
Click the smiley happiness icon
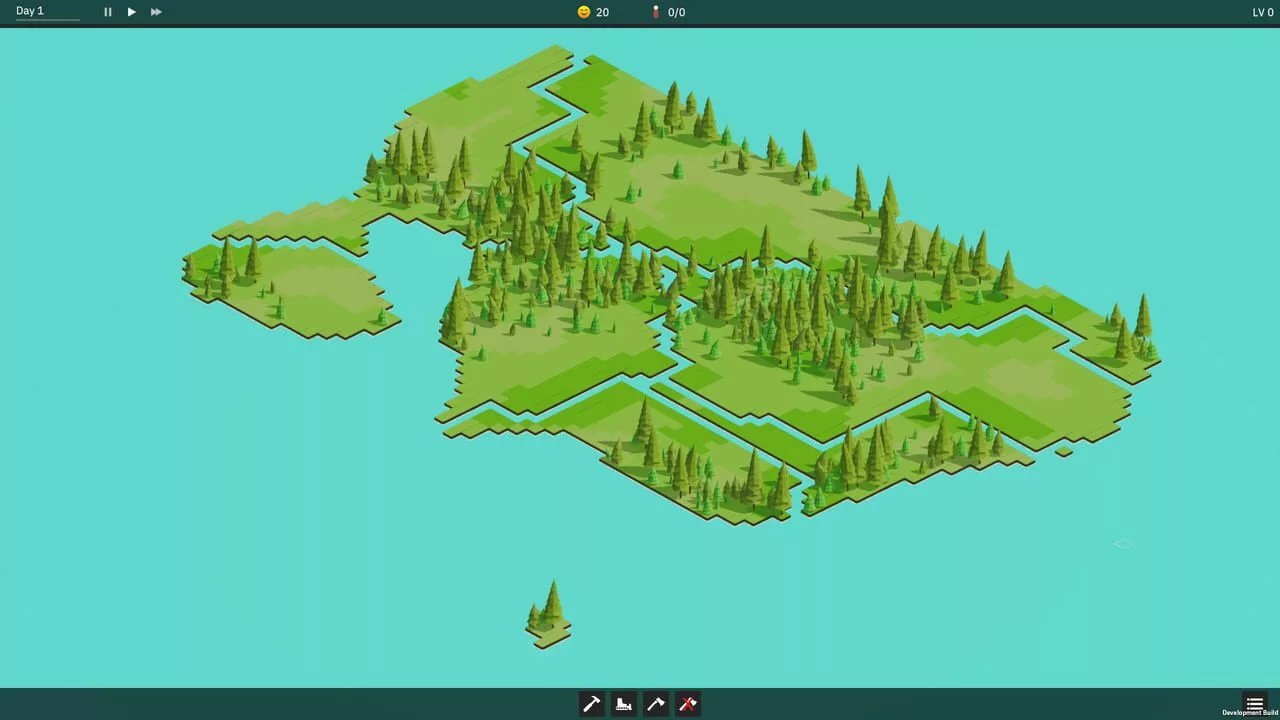click(x=584, y=12)
